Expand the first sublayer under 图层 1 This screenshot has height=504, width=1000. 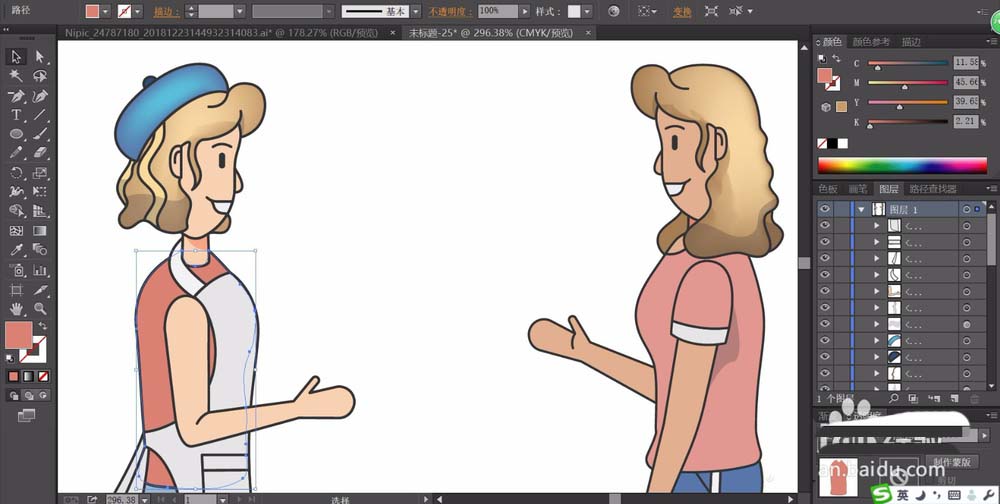[x=876, y=226]
